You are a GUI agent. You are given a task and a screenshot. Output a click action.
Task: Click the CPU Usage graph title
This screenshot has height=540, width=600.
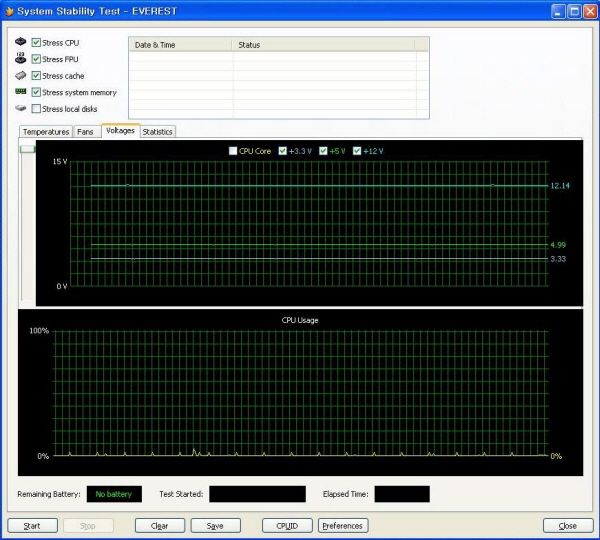tap(300, 320)
